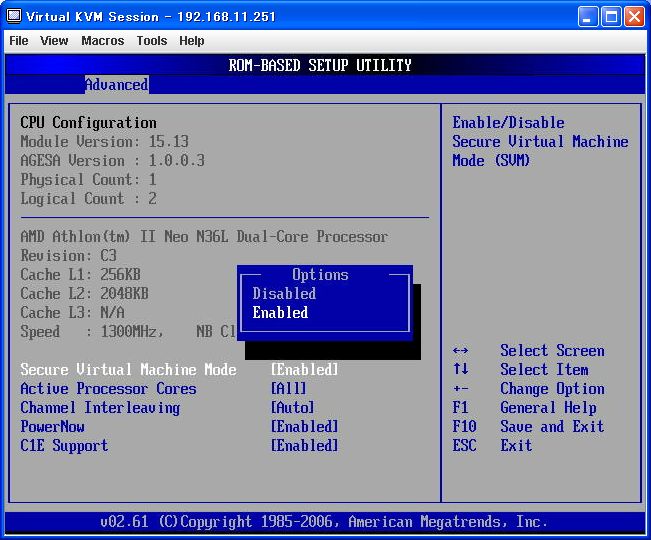The height and width of the screenshot is (540, 651).
Task: Click the left-right arrows Select Screen hint
Action: pos(529,351)
